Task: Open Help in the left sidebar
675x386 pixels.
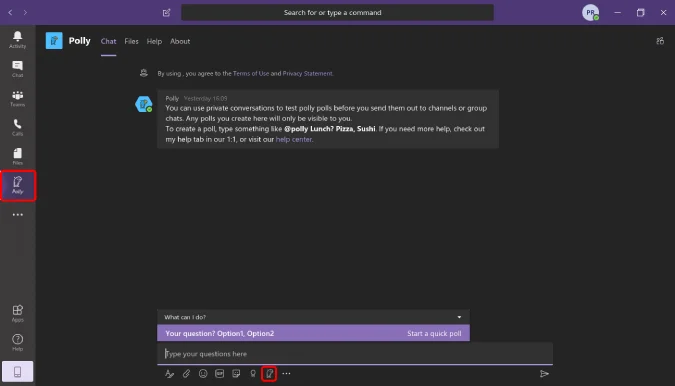Action: coord(17,343)
